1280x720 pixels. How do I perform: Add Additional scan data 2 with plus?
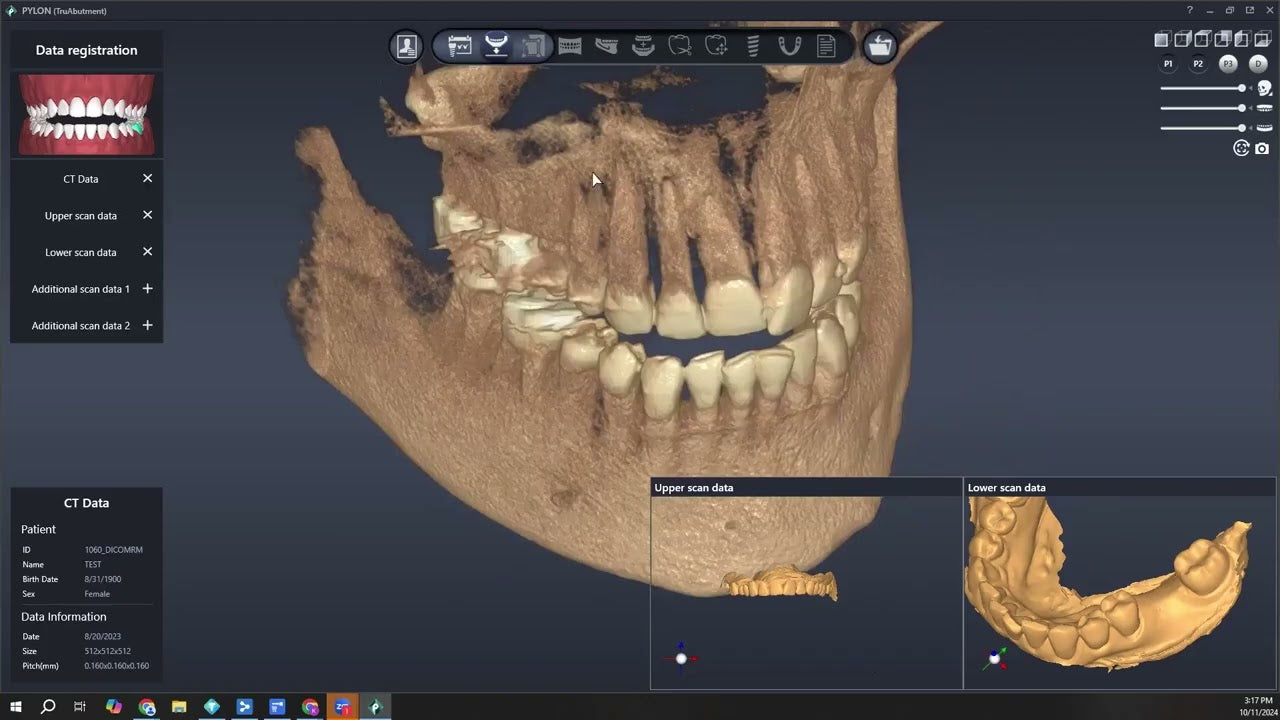(x=147, y=325)
